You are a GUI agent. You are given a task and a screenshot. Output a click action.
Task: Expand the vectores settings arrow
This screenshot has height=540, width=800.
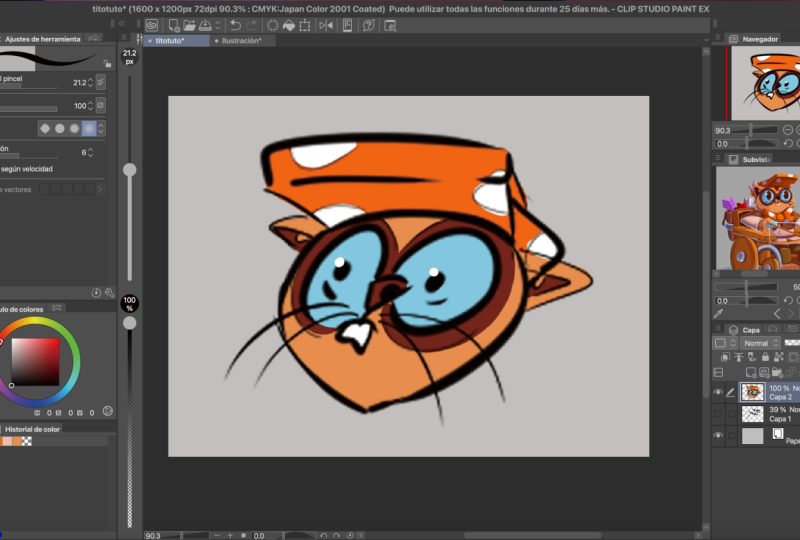point(100,189)
